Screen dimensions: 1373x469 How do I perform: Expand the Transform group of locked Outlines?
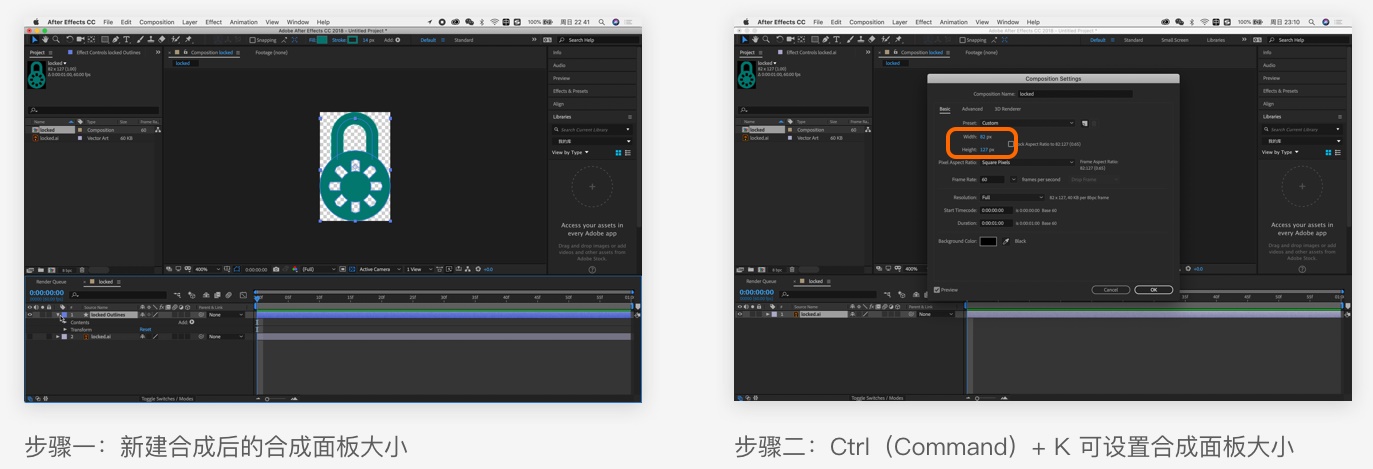tap(64, 329)
